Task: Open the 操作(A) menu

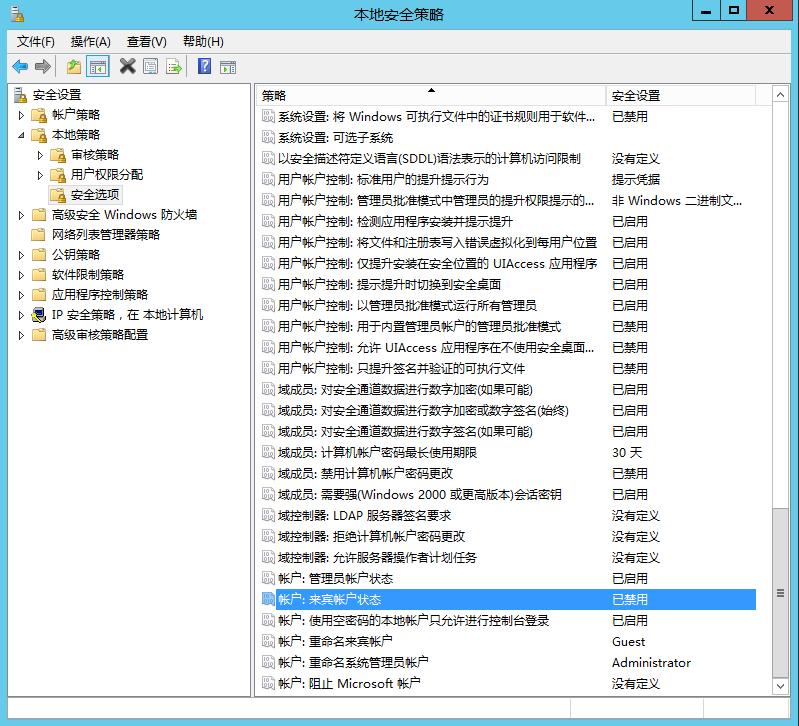Action: click(91, 42)
